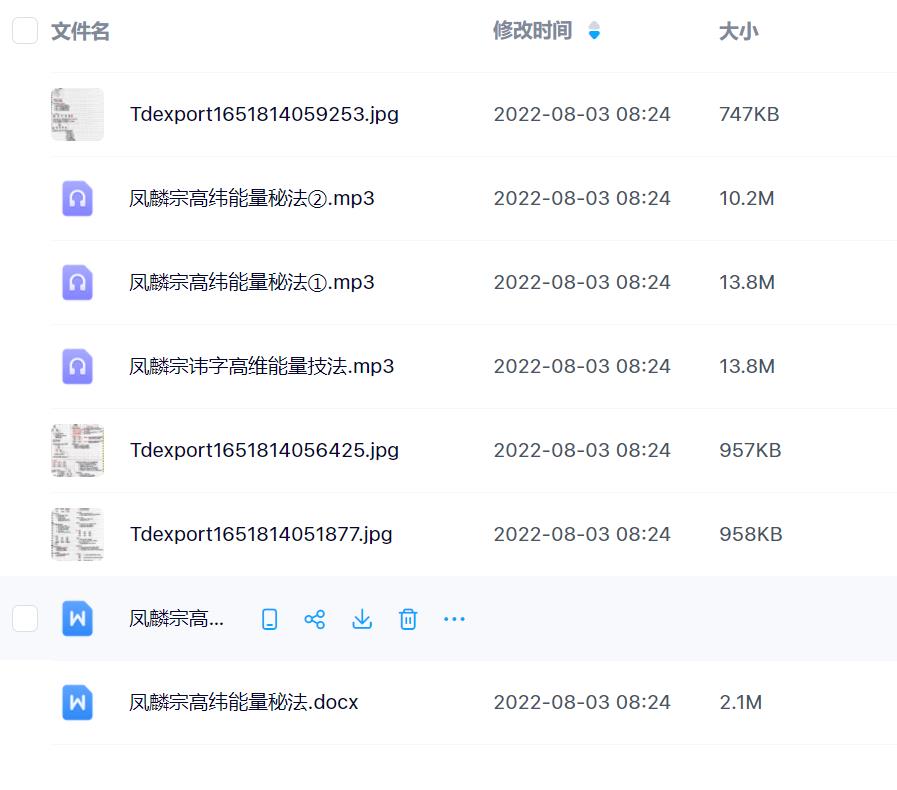Download the hovered Word document
This screenshot has height=790, width=897.
point(362,619)
